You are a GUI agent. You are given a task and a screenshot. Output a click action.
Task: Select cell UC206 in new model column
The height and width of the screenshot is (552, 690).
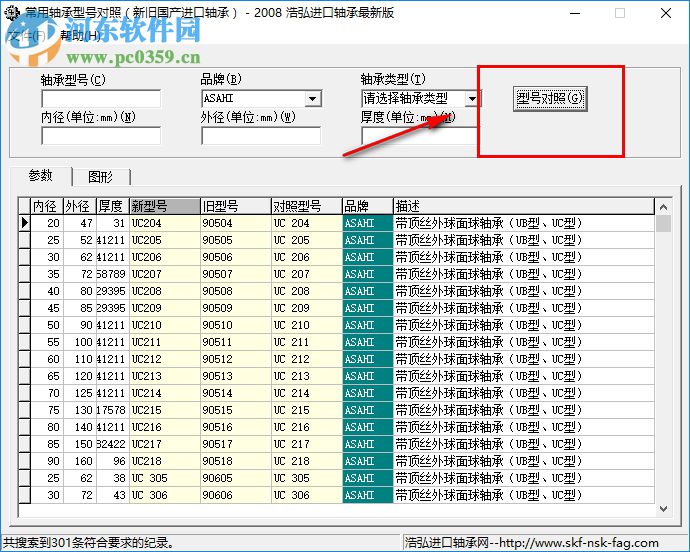(x=165, y=257)
